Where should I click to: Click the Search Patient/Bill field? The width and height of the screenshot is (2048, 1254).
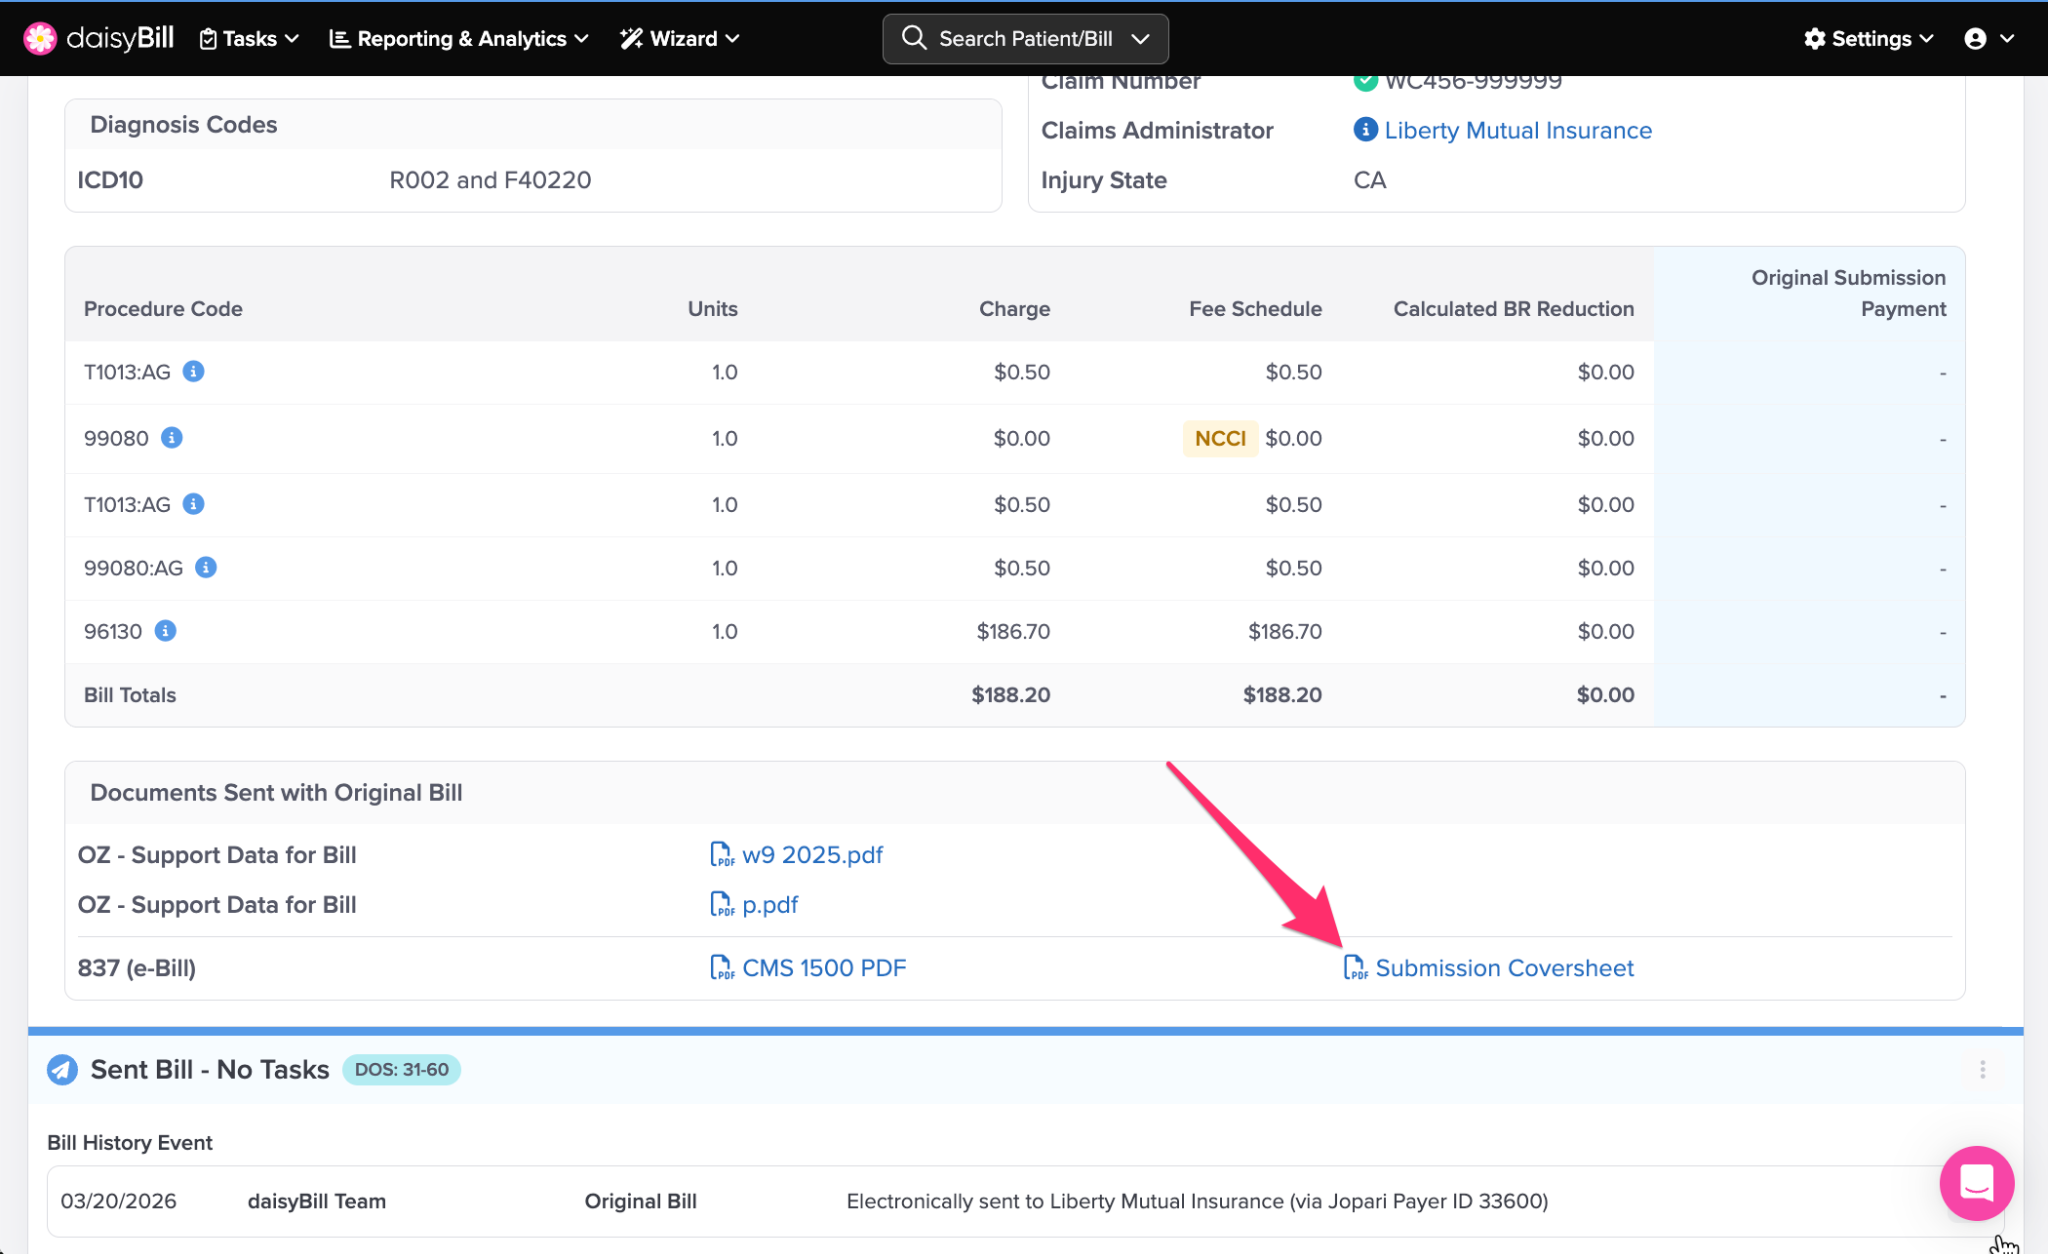pos(1025,38)
